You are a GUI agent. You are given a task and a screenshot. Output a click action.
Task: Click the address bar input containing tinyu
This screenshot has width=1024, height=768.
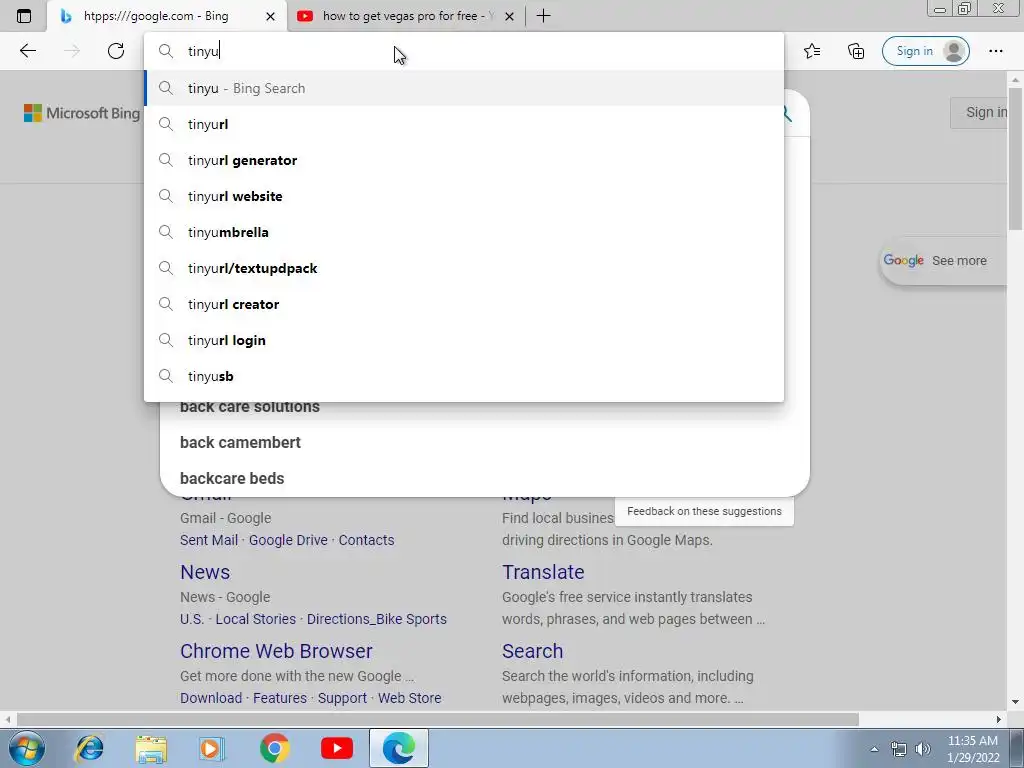[464, 51]
